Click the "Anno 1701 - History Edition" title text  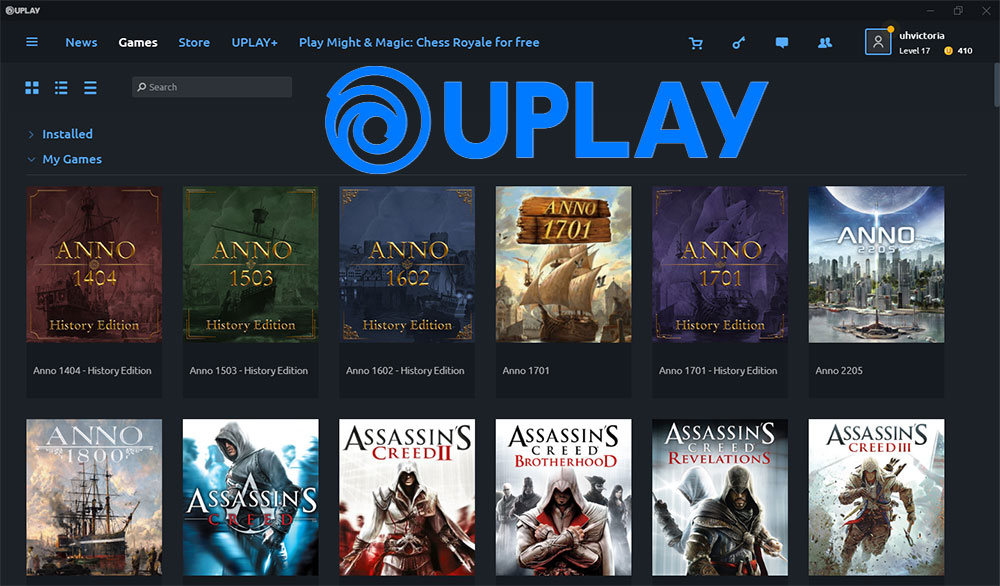pyautogui.click(x=718, y=370)
